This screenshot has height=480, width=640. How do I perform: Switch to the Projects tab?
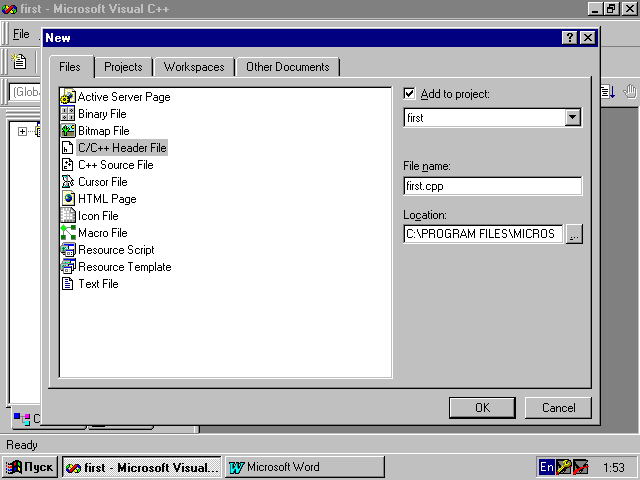[123, 67]
